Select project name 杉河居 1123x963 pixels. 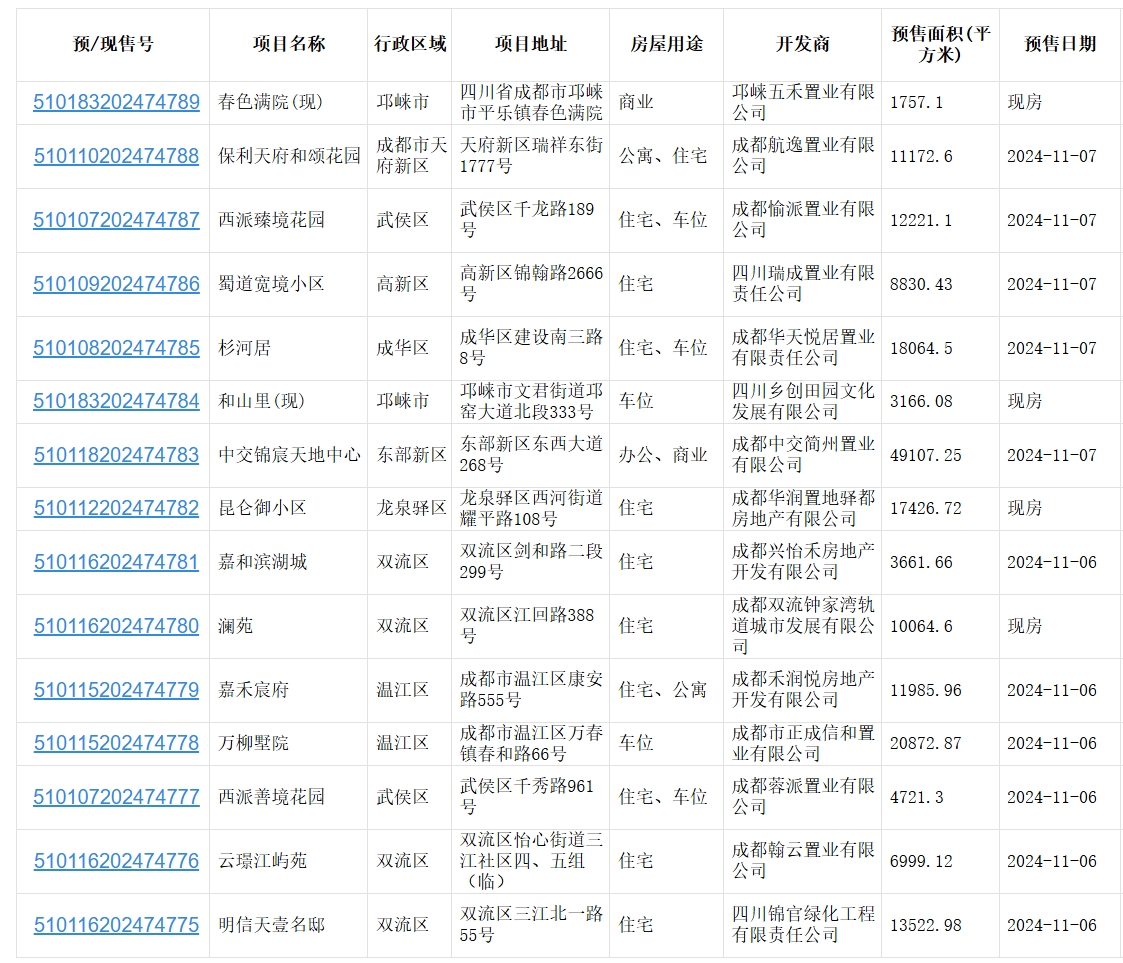pyautogui.click(x=244, y=348)
